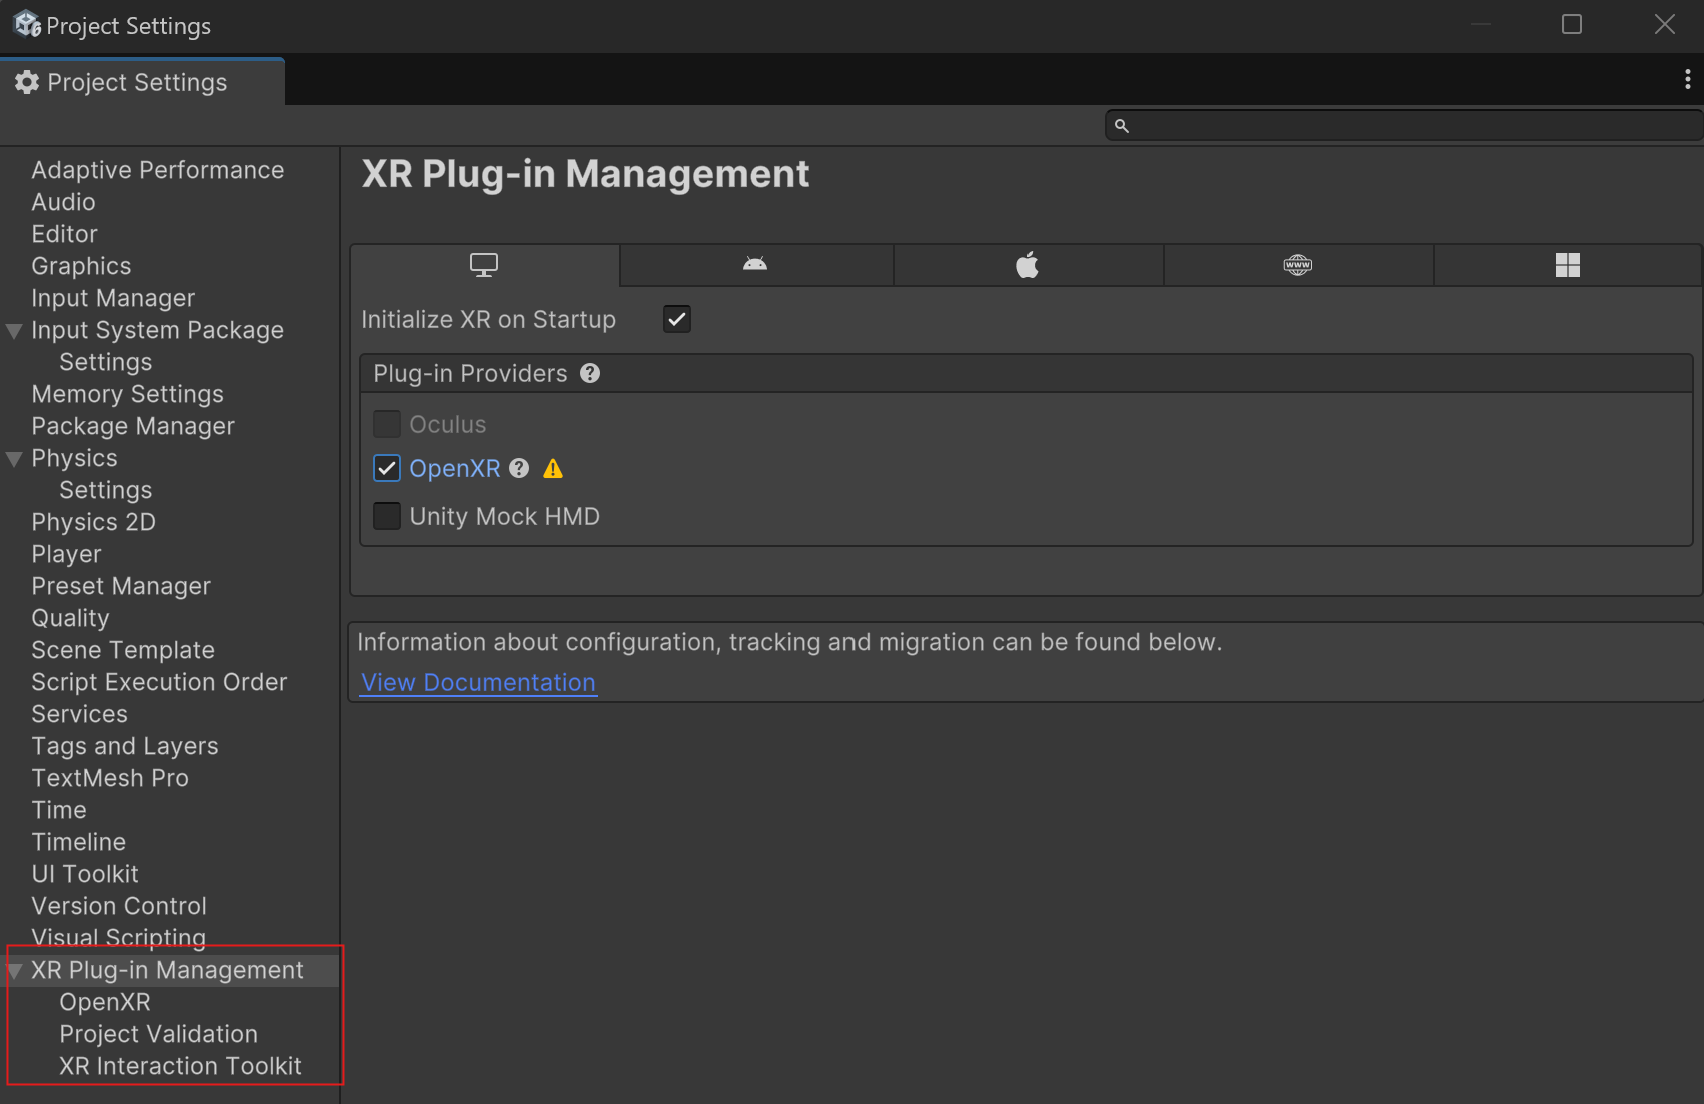Screen dimensions: 1704x1104
Task: Select the desktop standalone platform tab
Action: pos(484,265)
